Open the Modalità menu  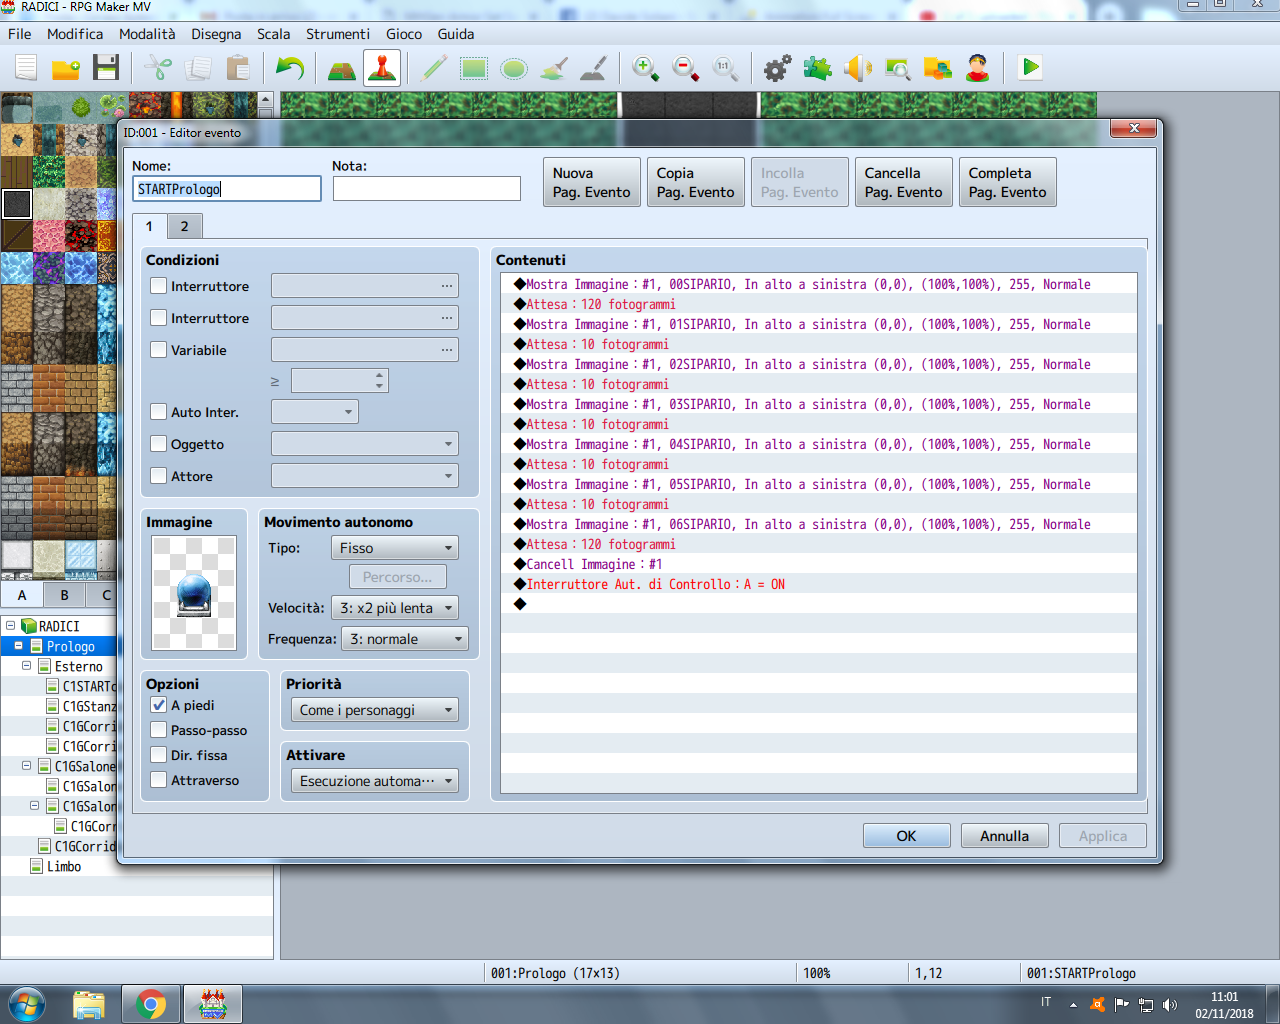[147, 34]
